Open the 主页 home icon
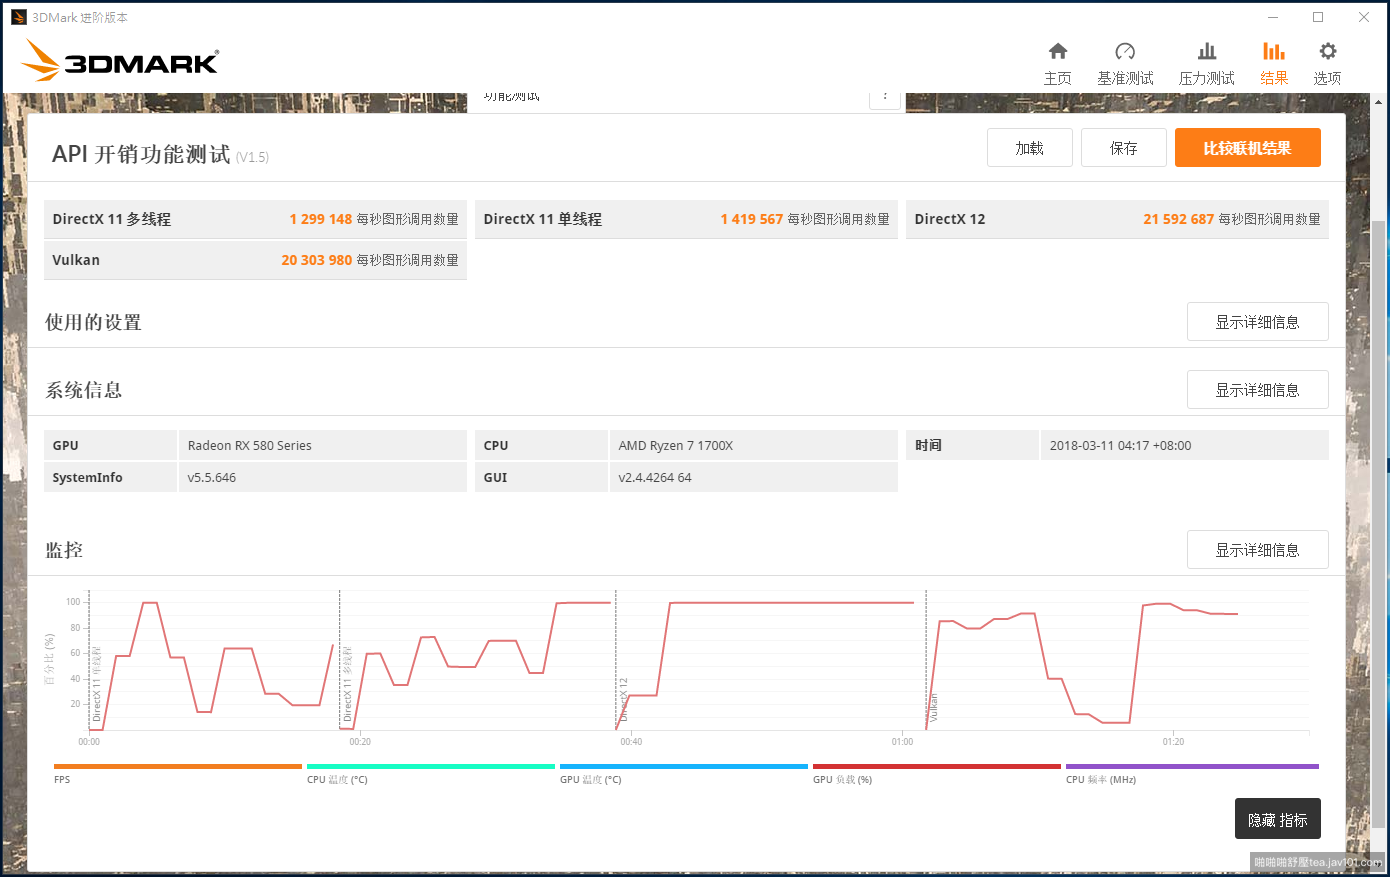 pyautogui.click(x=1058, y=52)
